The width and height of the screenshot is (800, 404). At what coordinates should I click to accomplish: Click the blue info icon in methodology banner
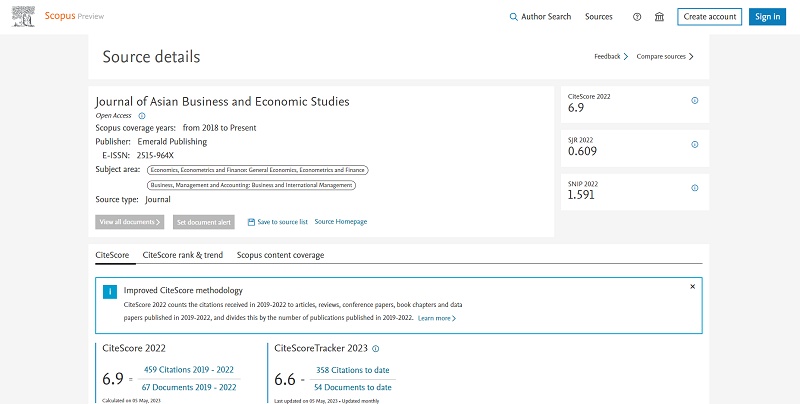(x=110, y=292)
